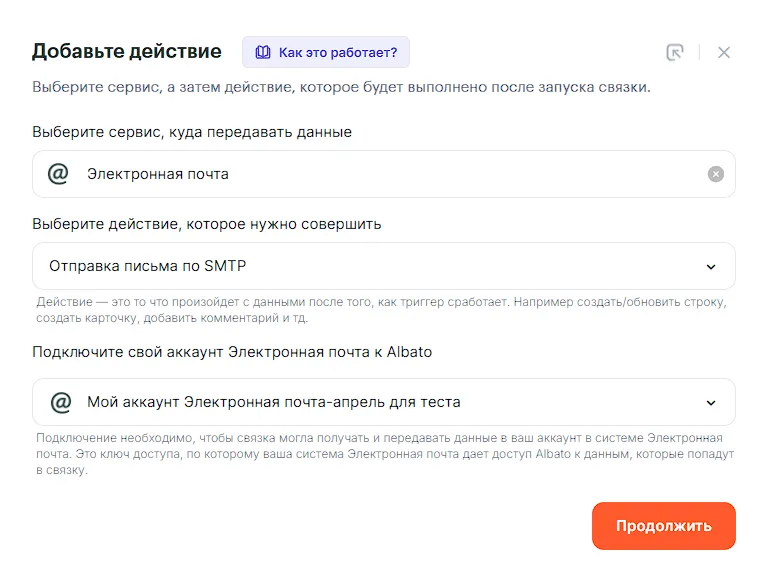Click the helper text starting with 'Подключение необходимо'
Viewport: 771px width, 584px height.
click(x=385, y=454)
